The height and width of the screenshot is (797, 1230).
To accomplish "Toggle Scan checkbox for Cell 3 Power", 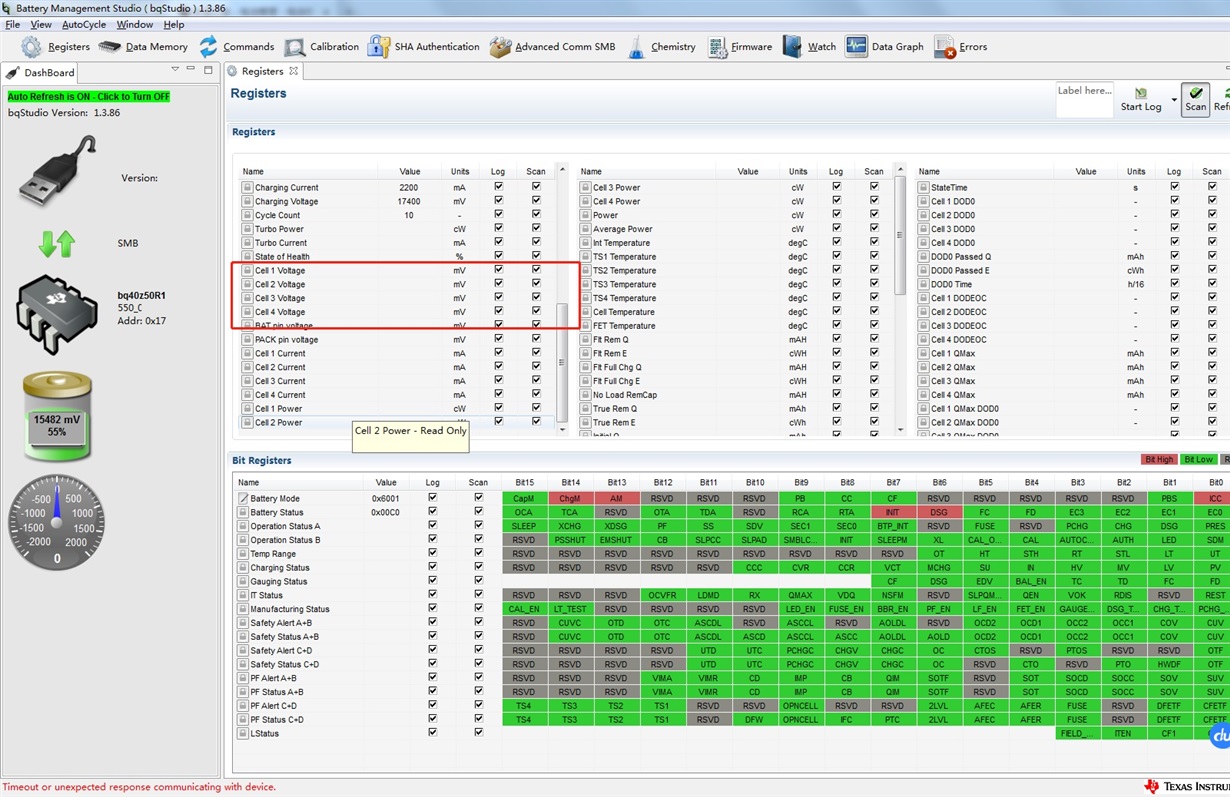I will tap(874, 187).
